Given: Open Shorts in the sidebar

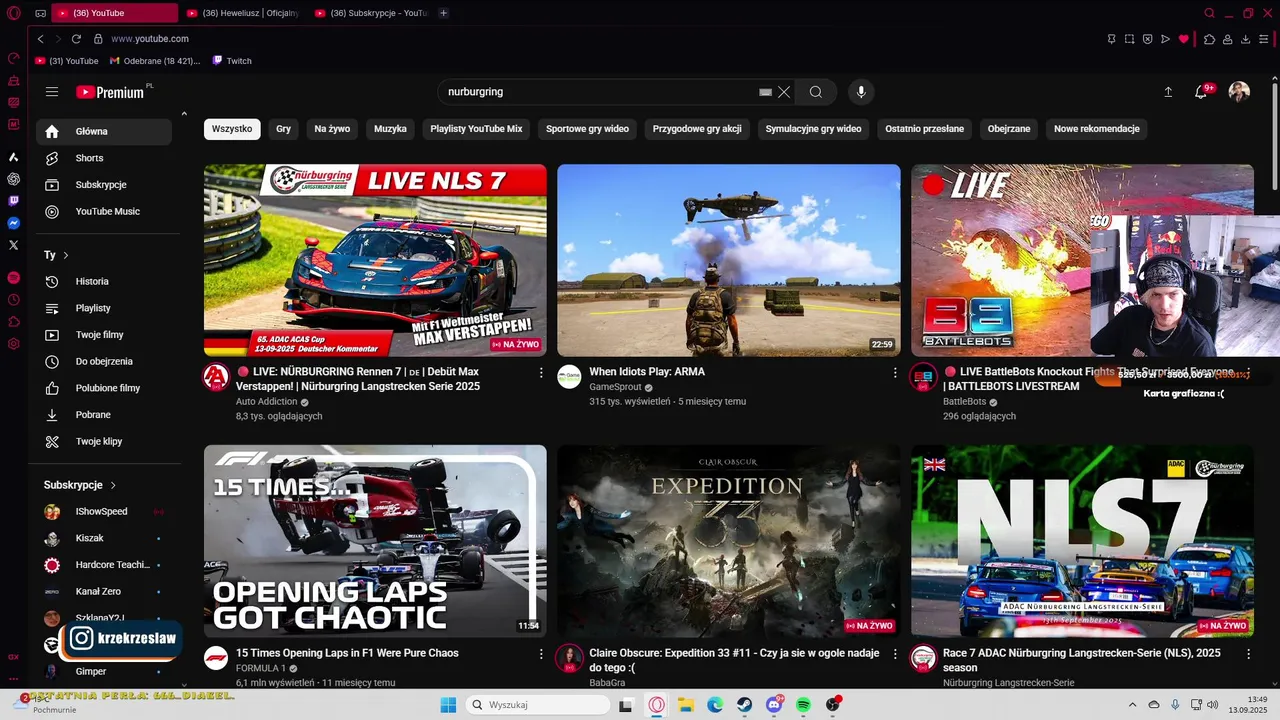Looking at the screenshot, I should (104, 158).
